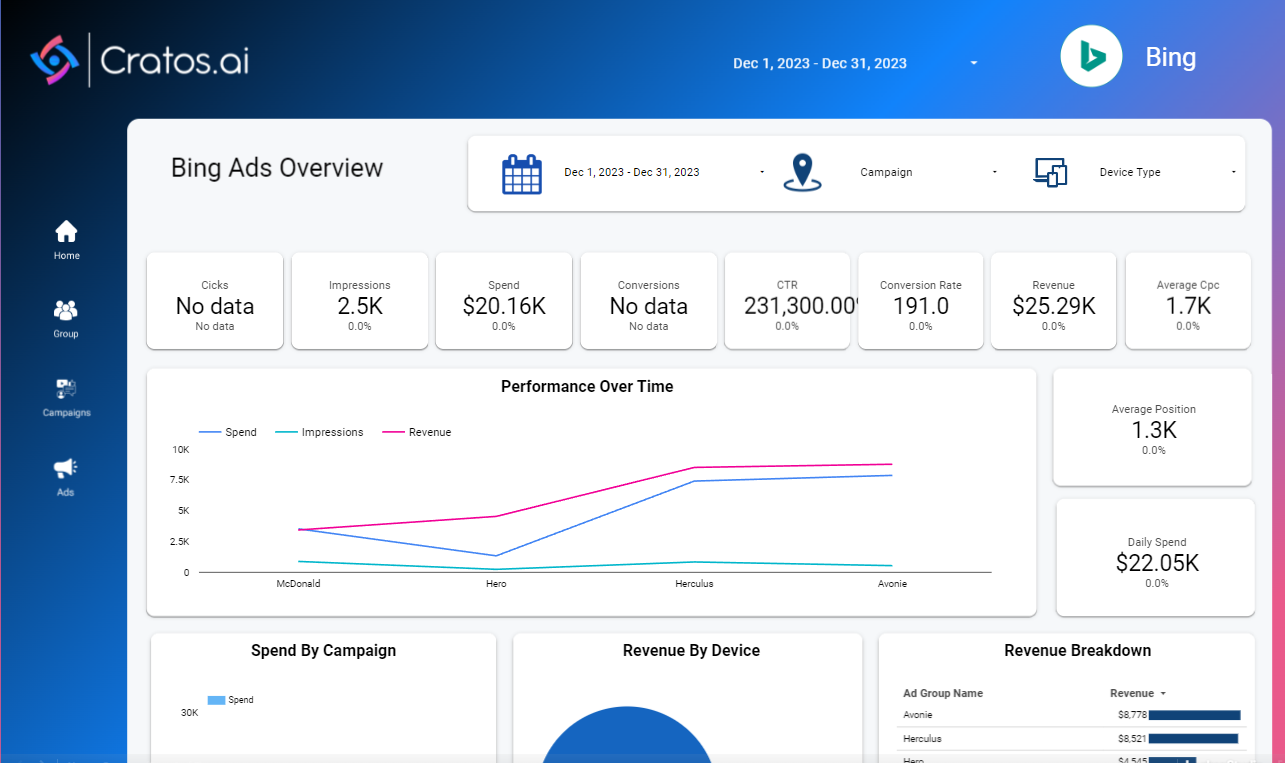Click the Herculus row in Revenue Breakdown

tap(1071, 739)
